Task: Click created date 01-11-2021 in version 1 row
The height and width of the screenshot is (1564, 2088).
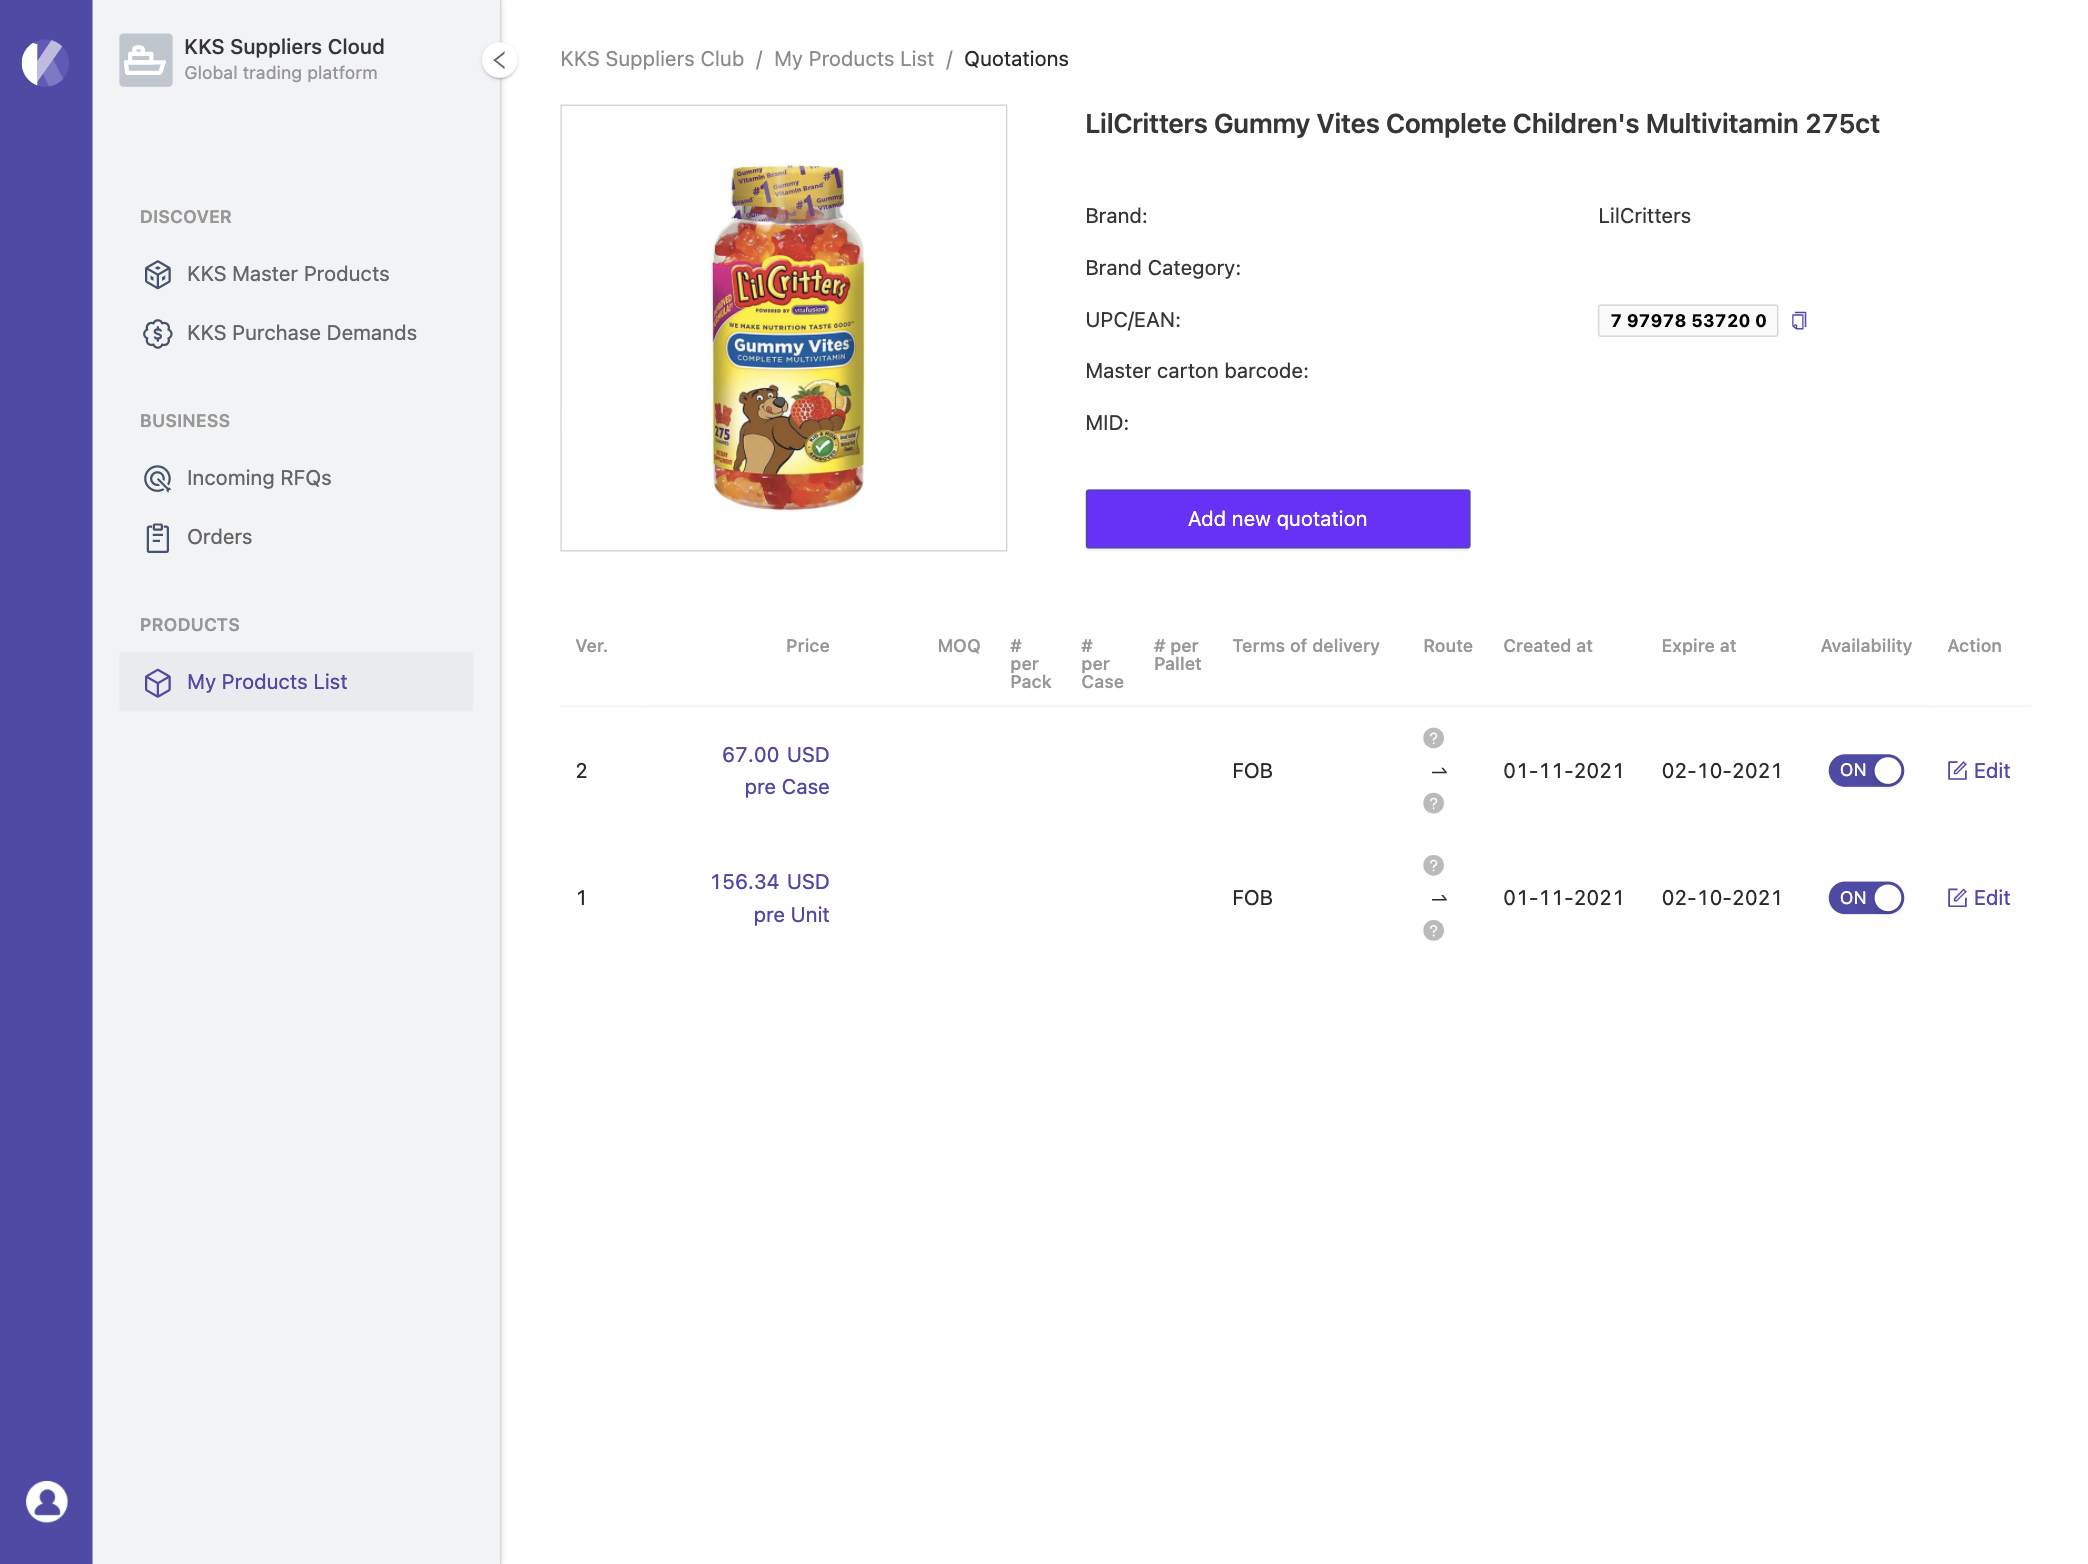Action: pyautogui.click(x=1564, y=898)
